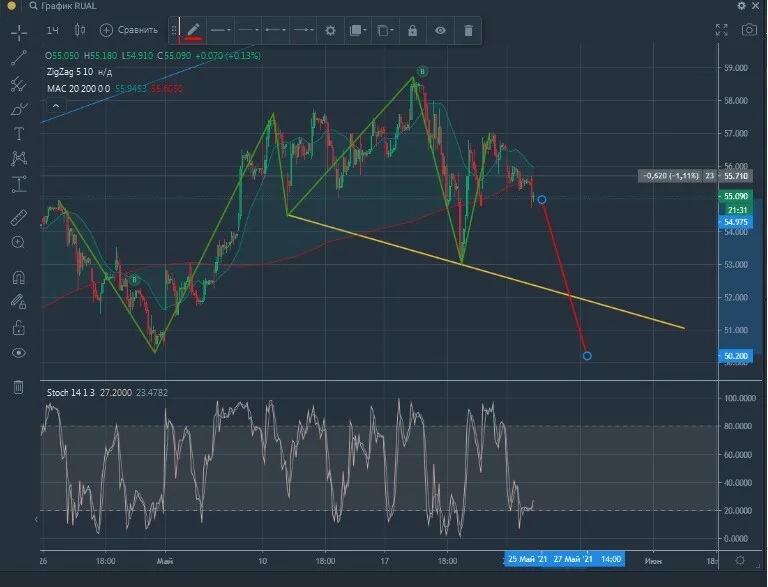Enter fullscreen chart mode
This screenshot has width=768, height=587.
(x=721, y=30)
